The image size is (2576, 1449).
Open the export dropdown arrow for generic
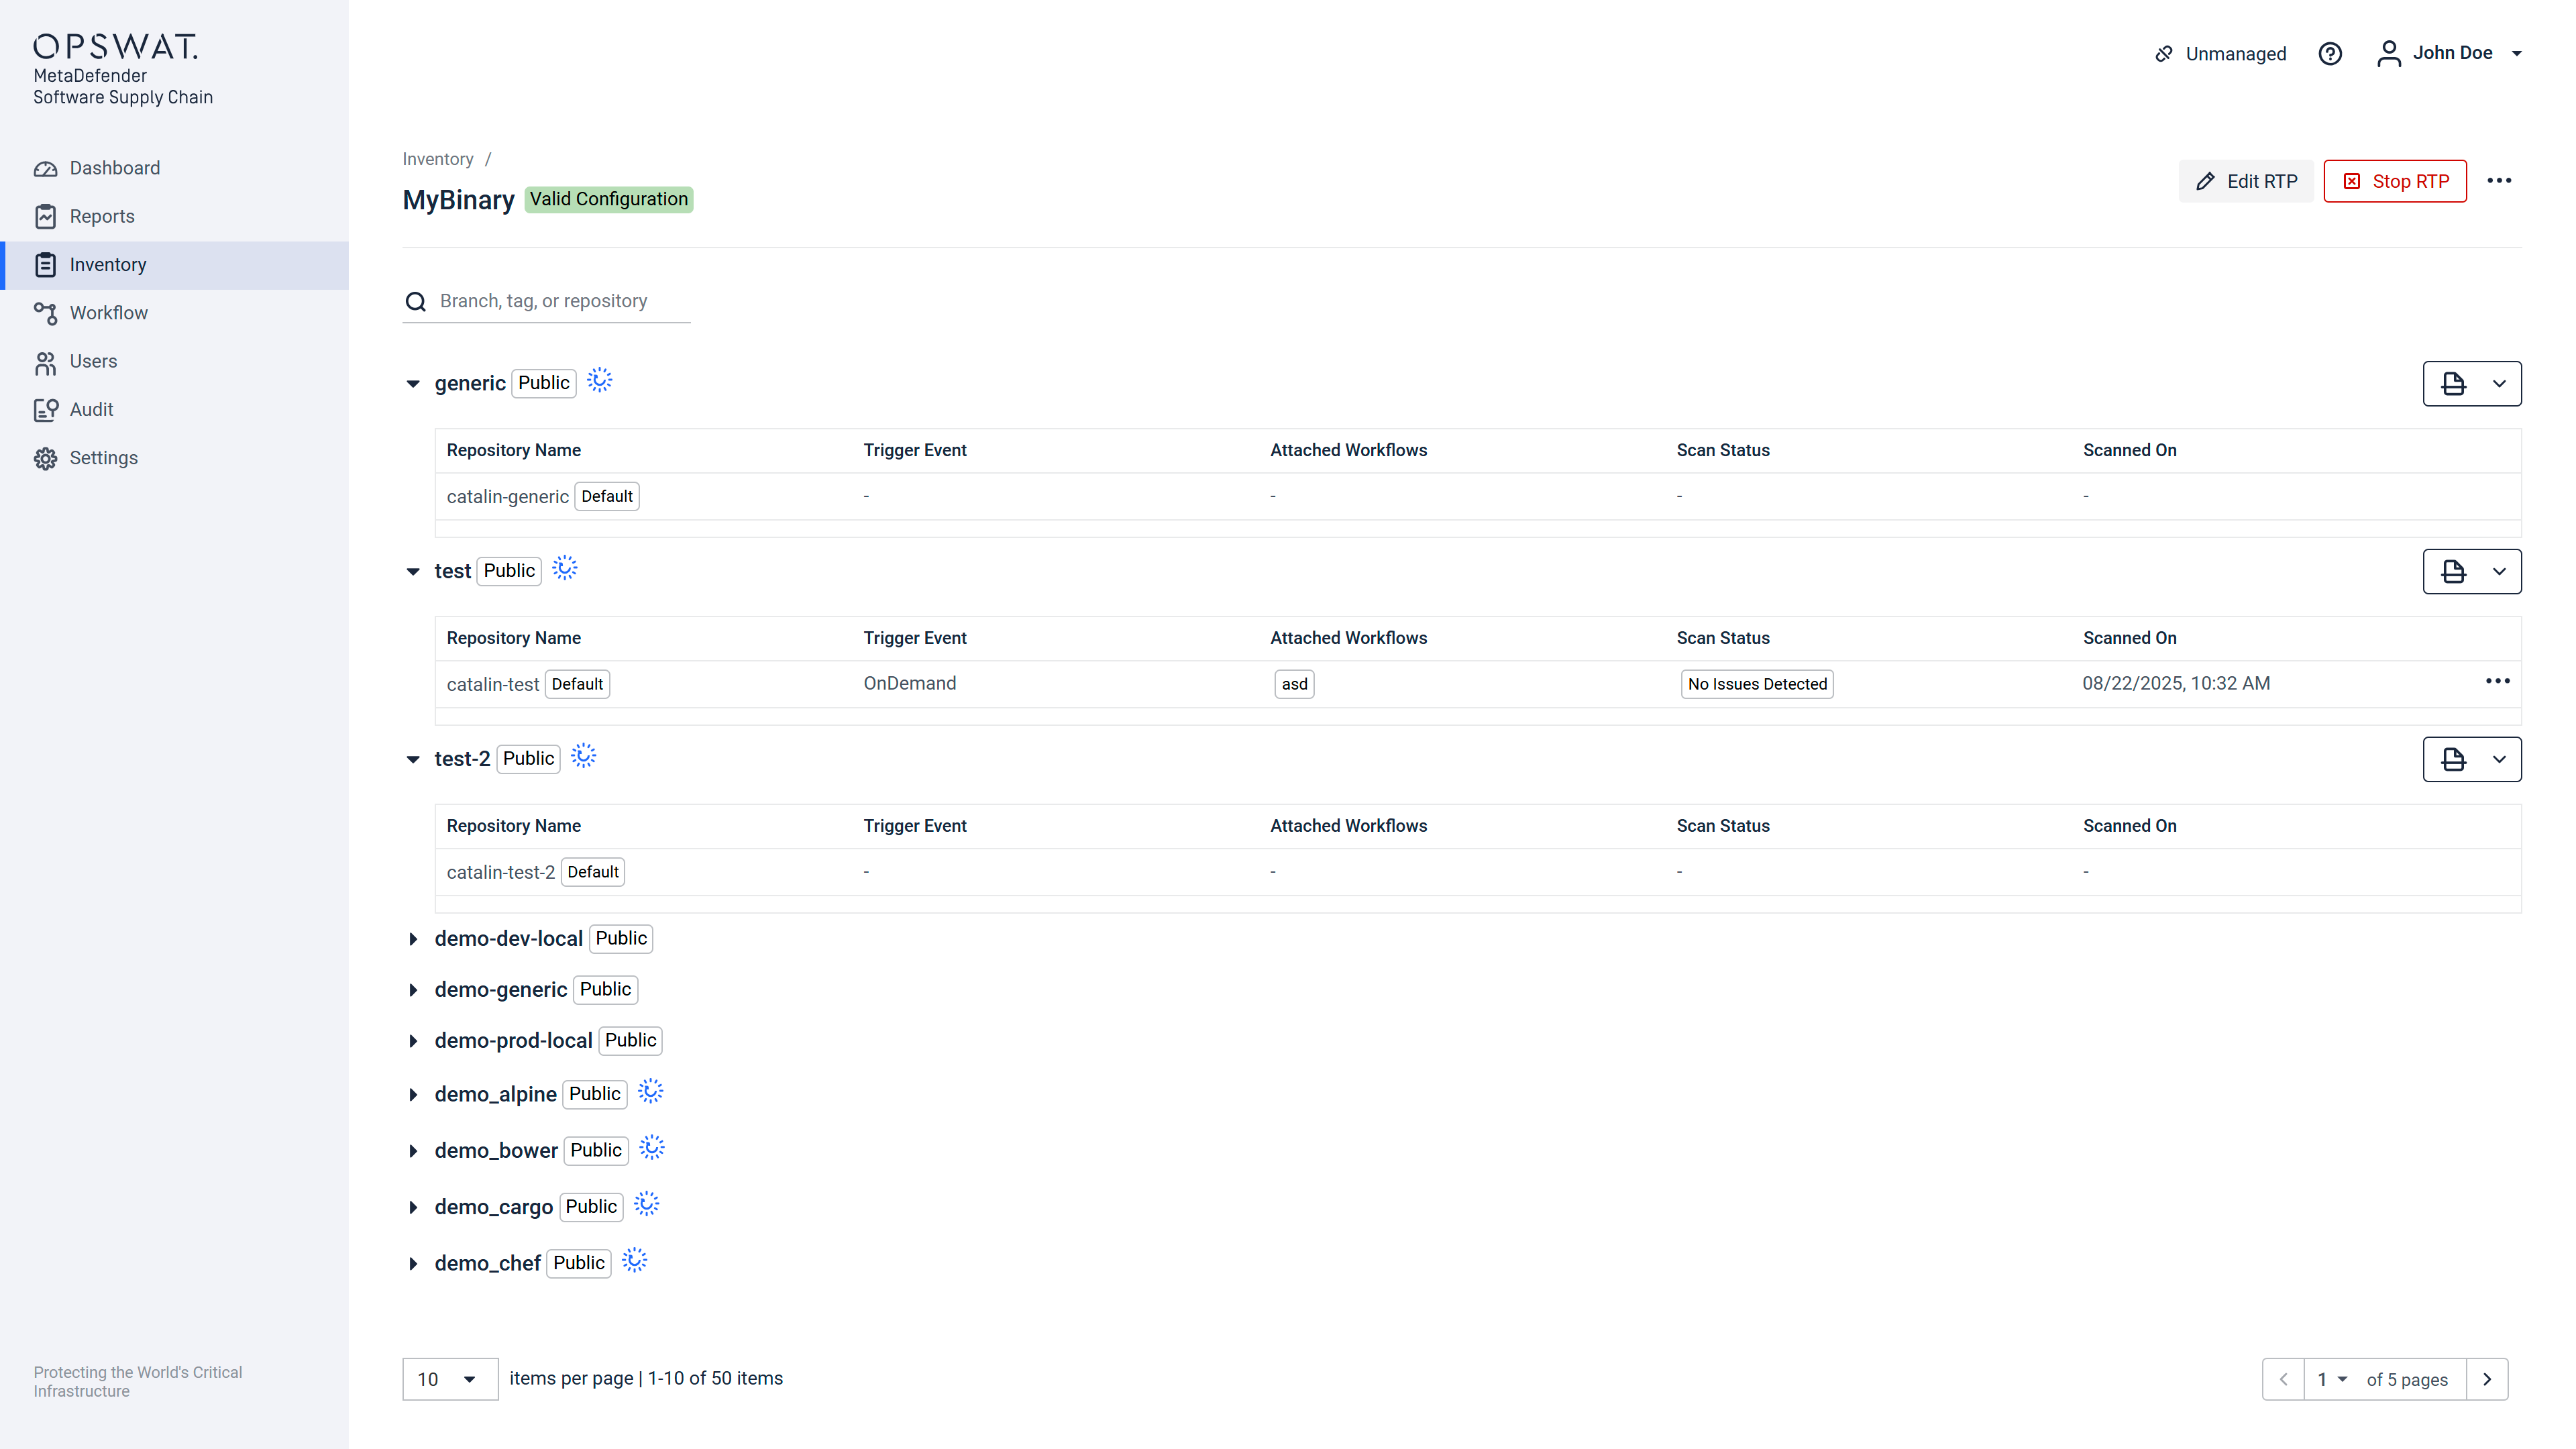2499,384
